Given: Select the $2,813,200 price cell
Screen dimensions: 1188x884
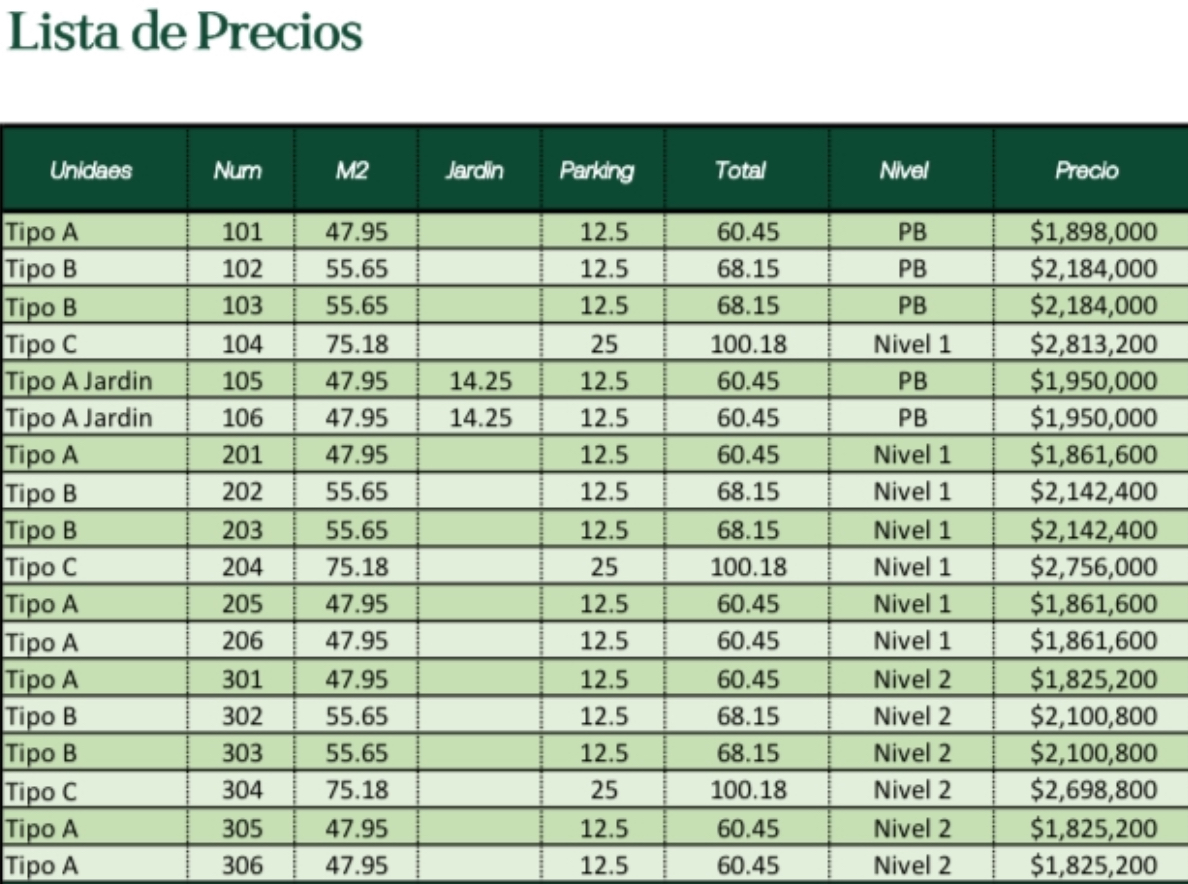Looking at the screenshot, I should (1093, 345).
